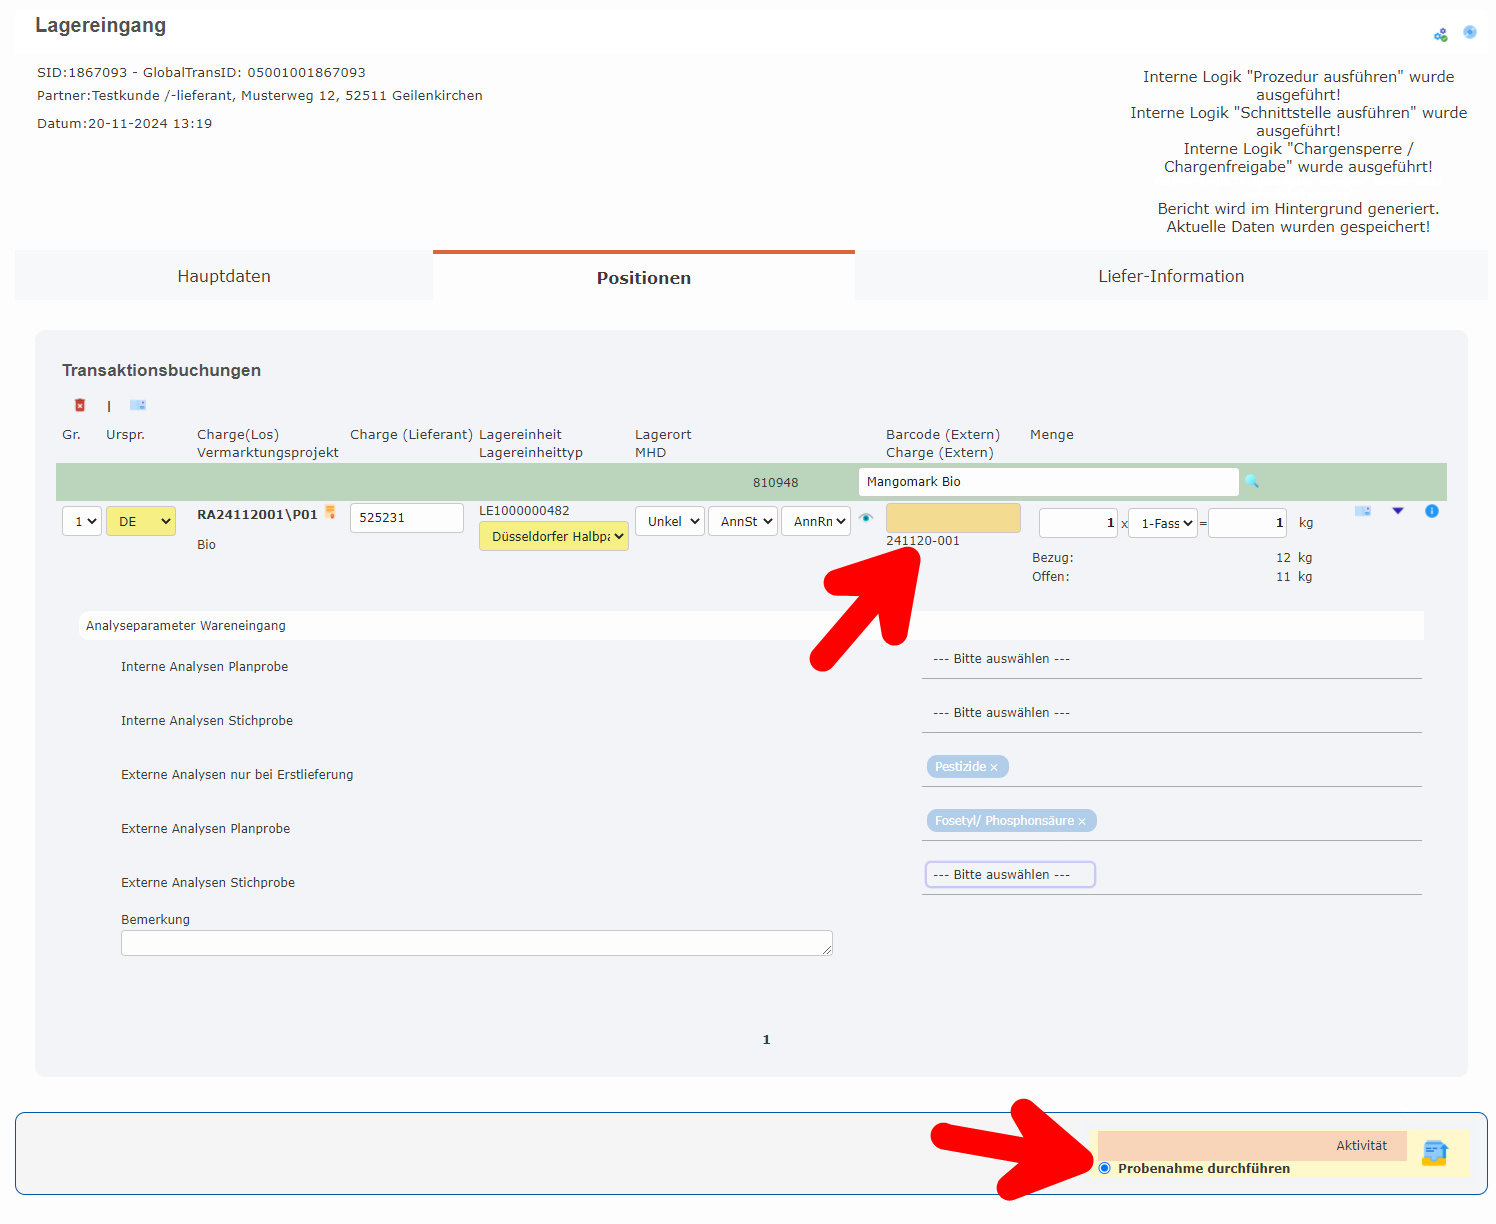Open row details via the blue info icon
Image resolution: width=1496 pixels, height=1224 pixels.
point(1432,511)
